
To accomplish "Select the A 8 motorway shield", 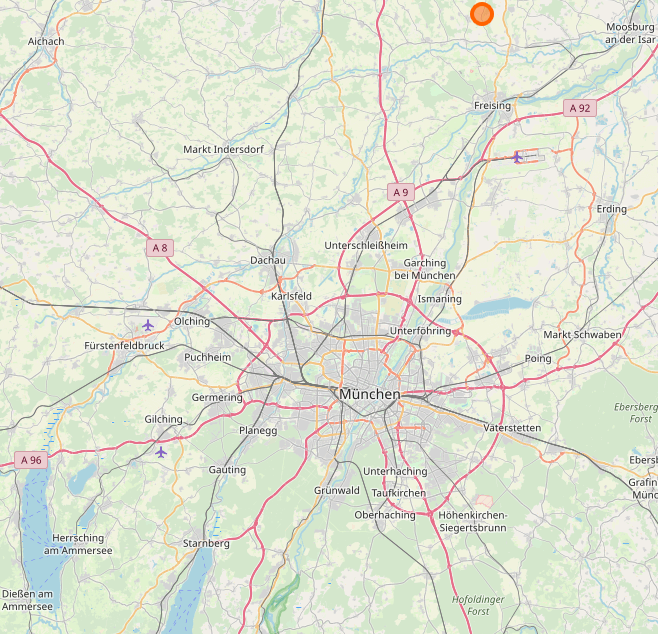I will (160, 248).
